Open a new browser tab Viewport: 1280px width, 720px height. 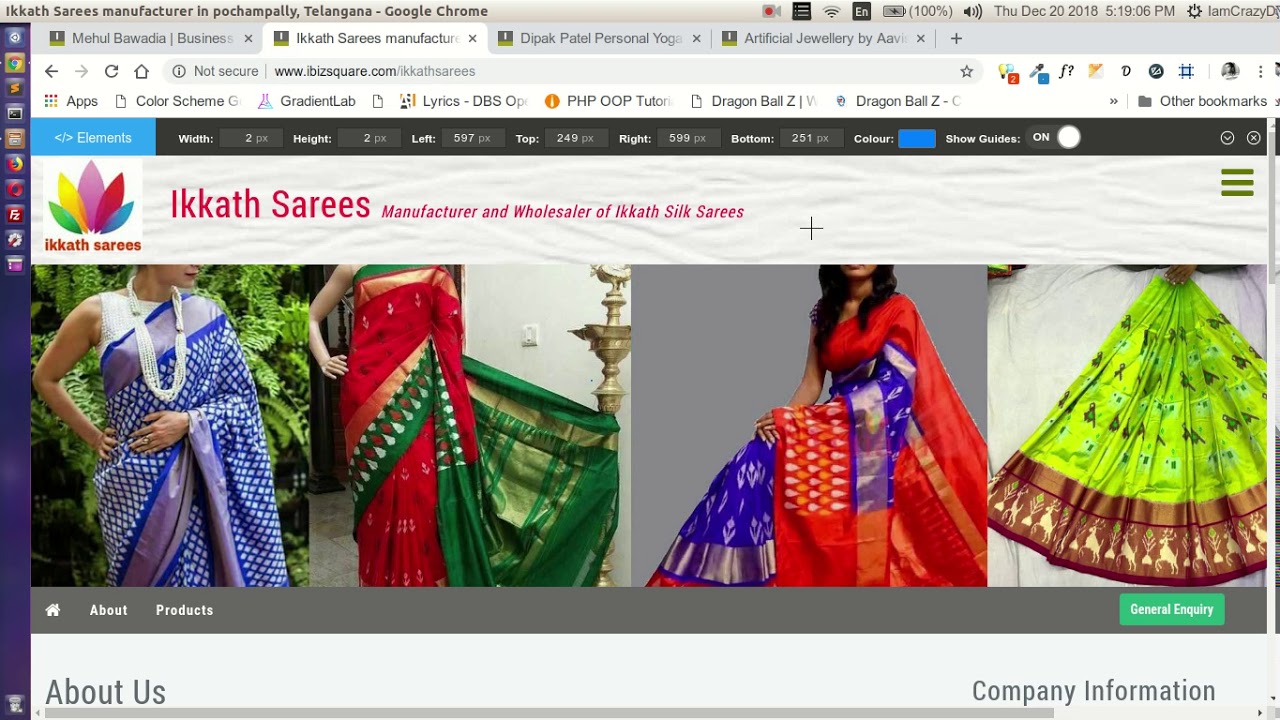pyautogui.click(x=956, y=38)
